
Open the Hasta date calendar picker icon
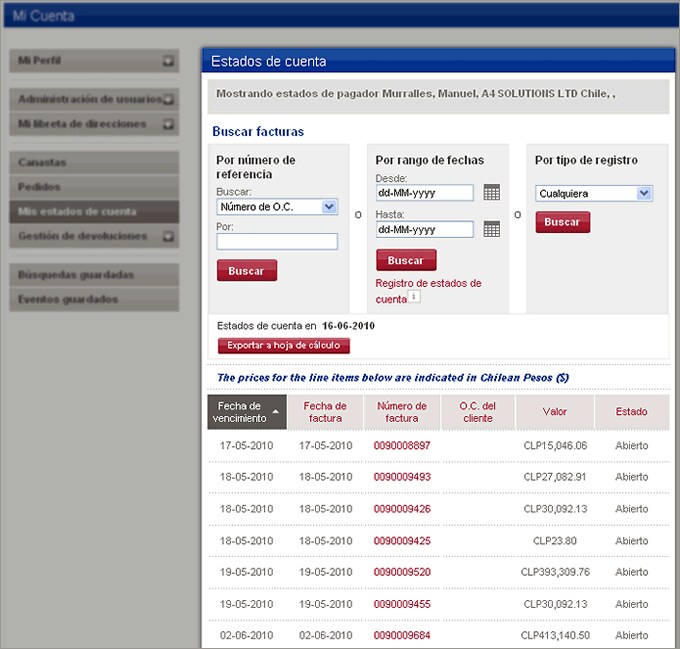pos(491,229)
